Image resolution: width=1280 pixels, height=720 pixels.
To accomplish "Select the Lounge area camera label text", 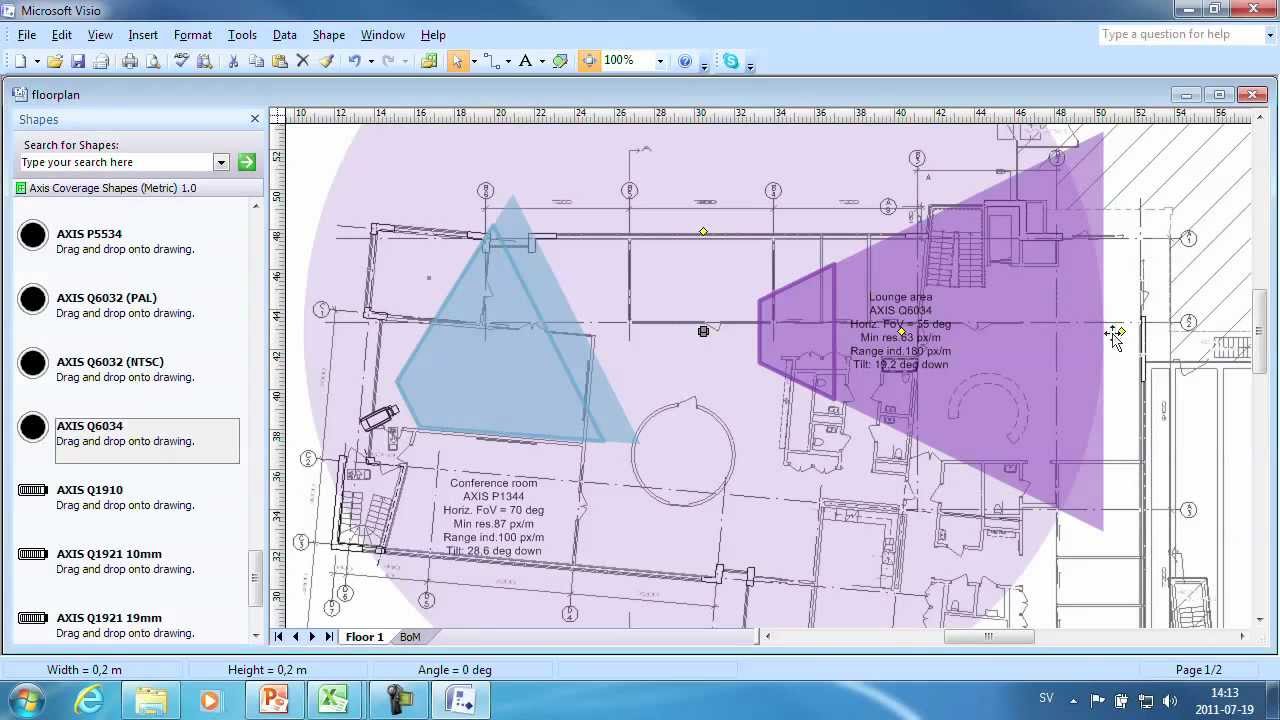I will pyautogui.click(x=900, y=331).
